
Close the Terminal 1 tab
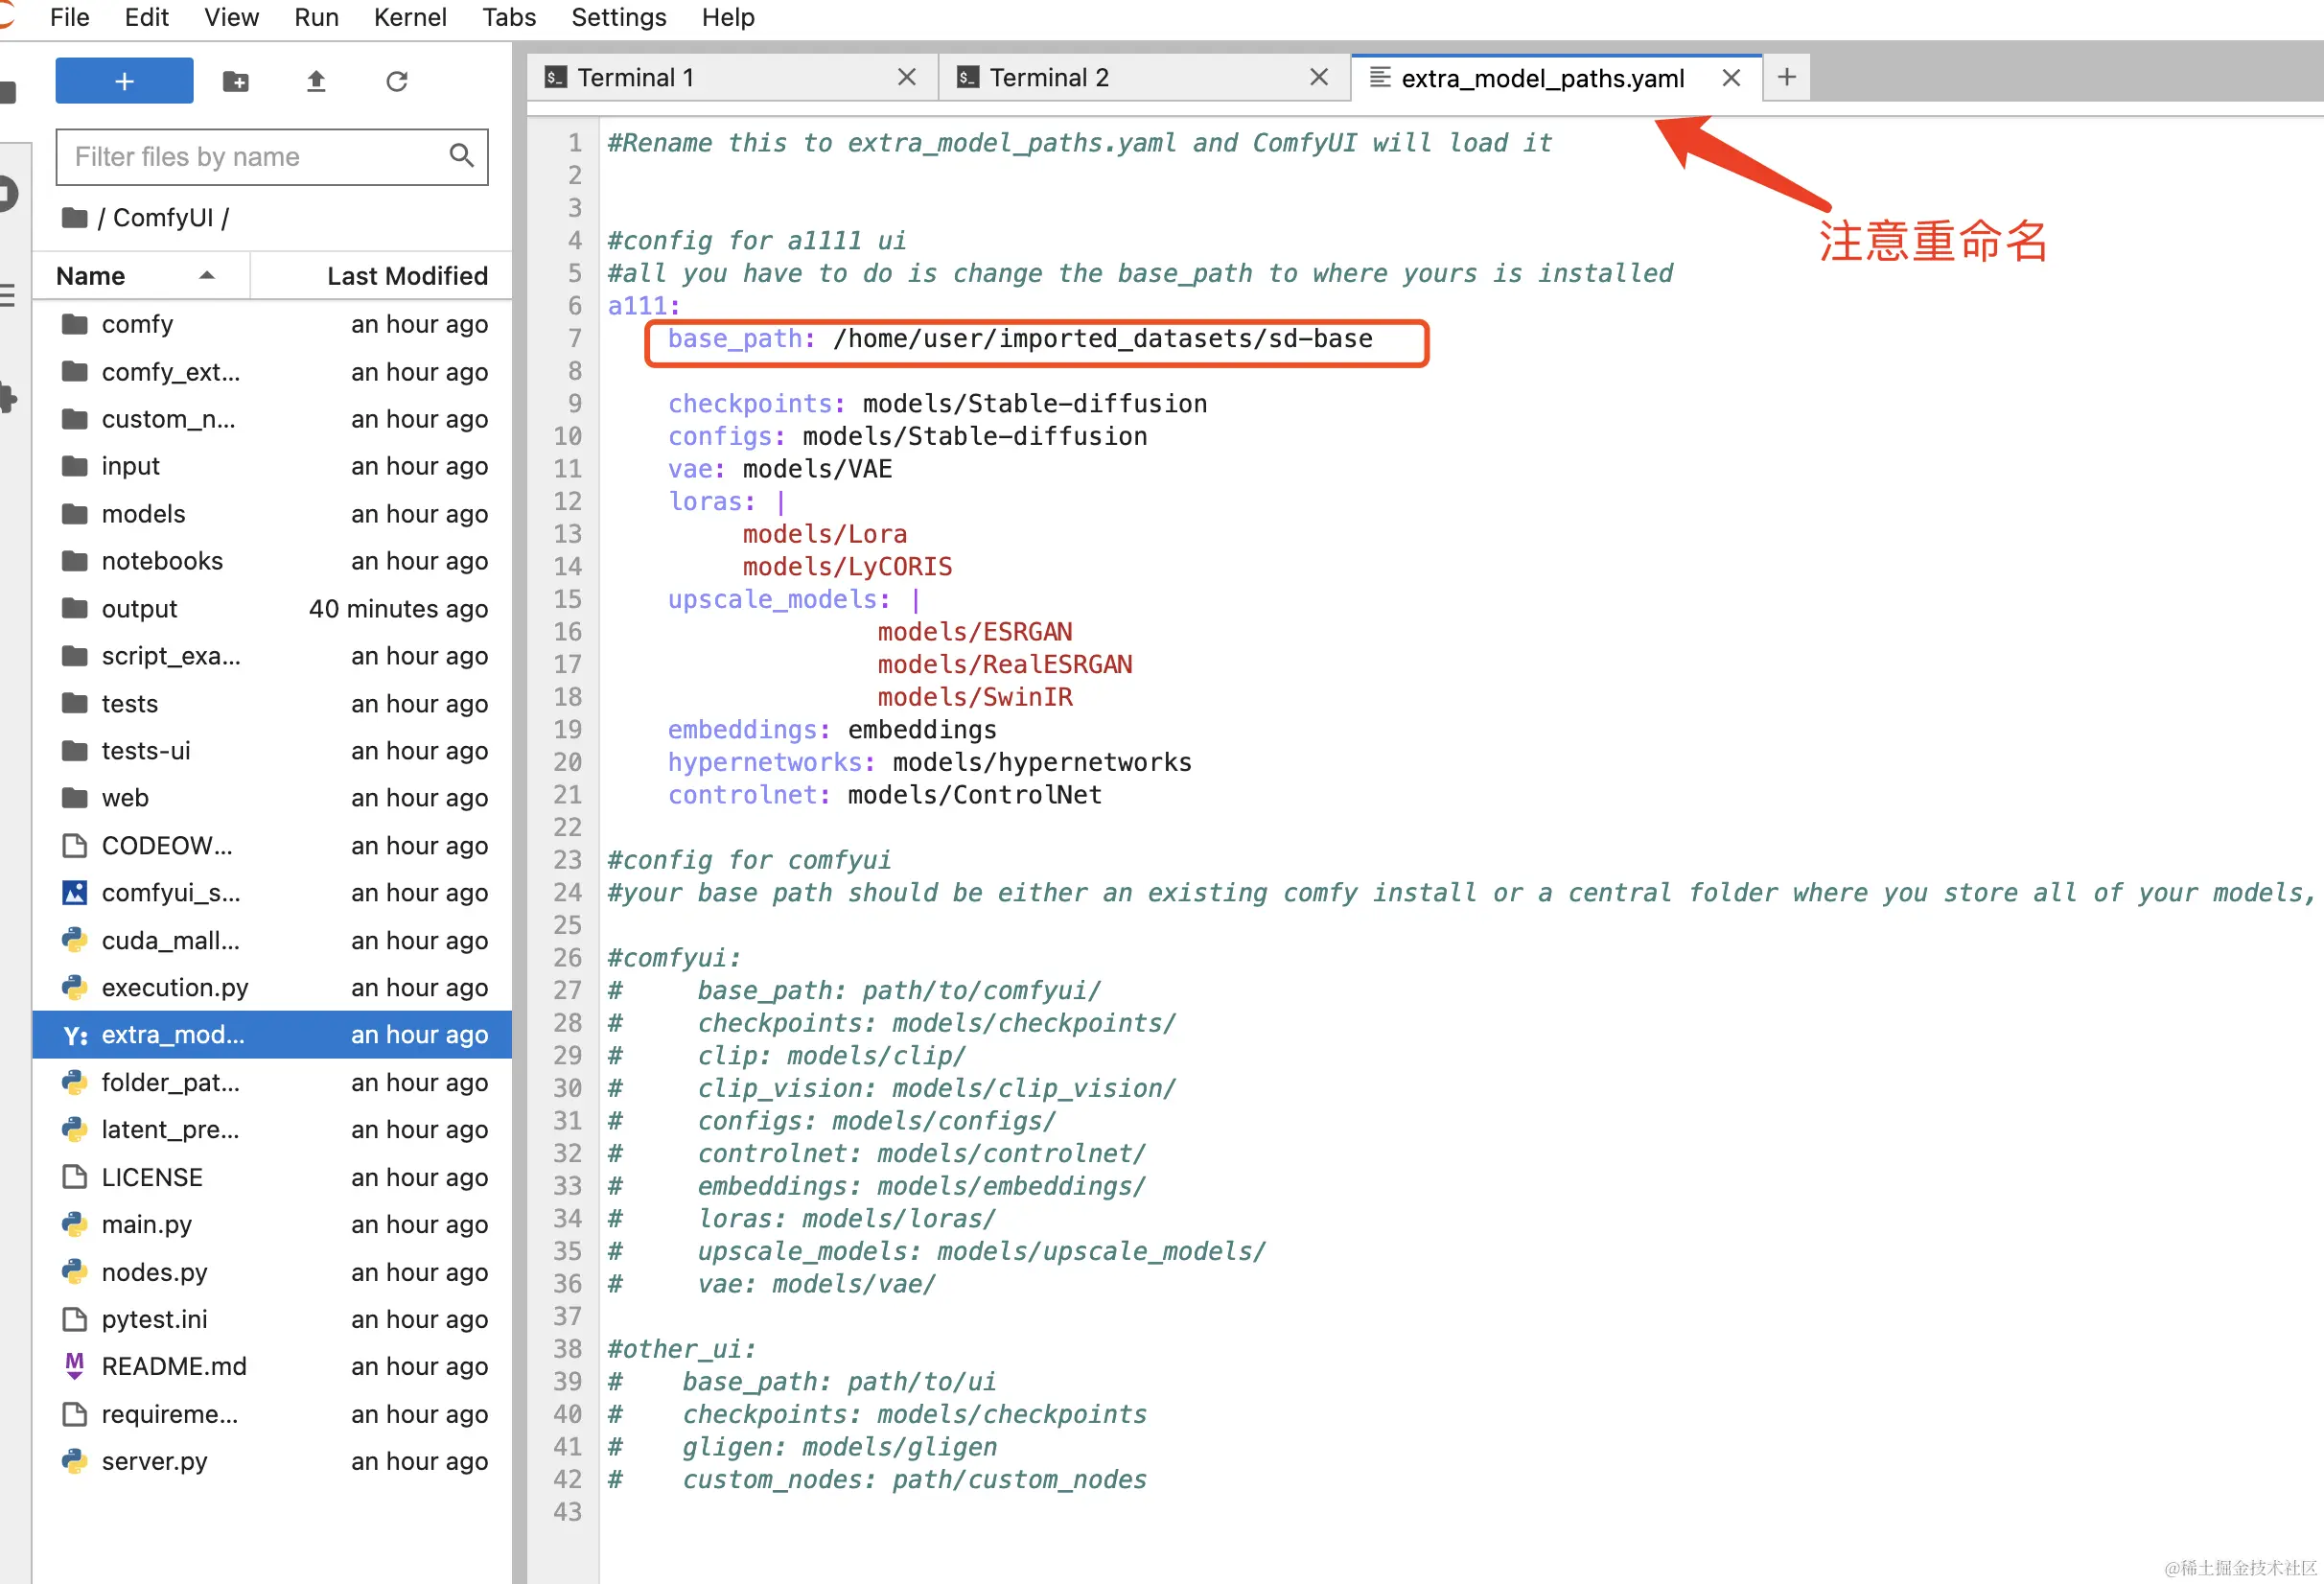(x=906, y=77)
